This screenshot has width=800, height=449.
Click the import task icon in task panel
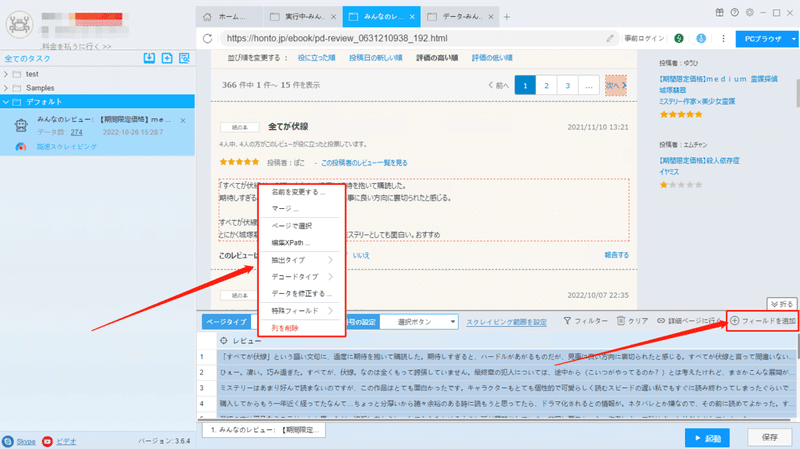[x=149, y=58]
